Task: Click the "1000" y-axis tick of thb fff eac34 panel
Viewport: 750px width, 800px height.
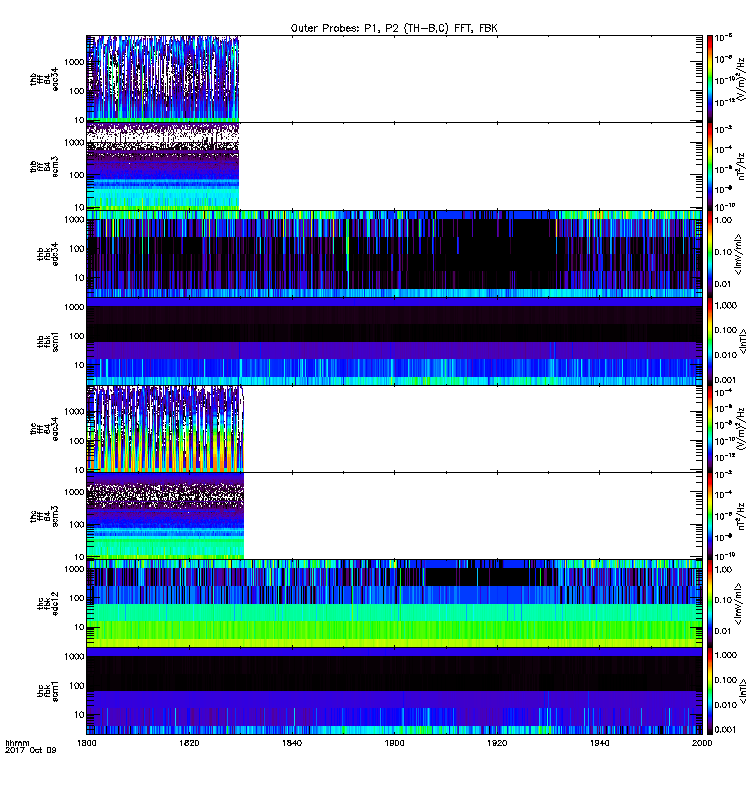Action: (x=74, y=62)
